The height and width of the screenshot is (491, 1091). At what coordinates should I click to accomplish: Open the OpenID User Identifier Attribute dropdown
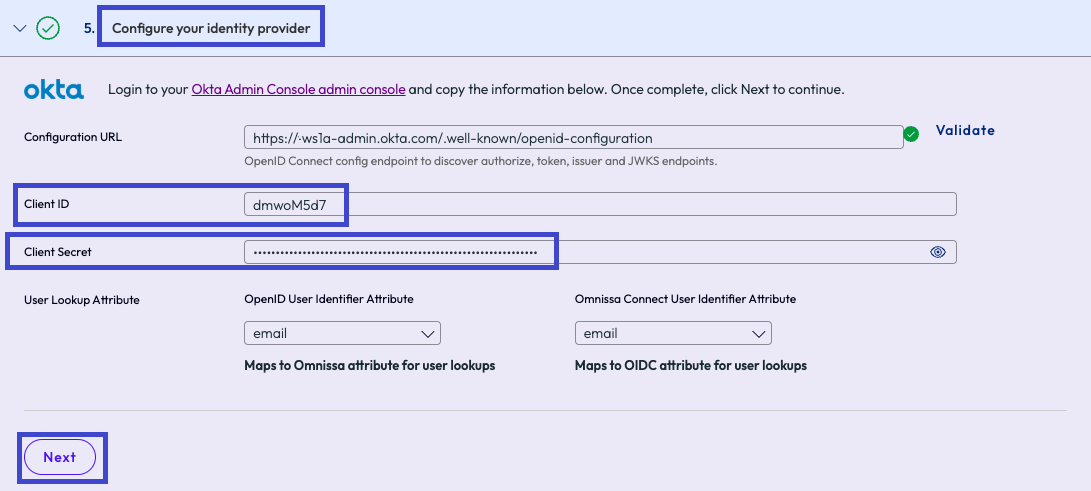342,333
